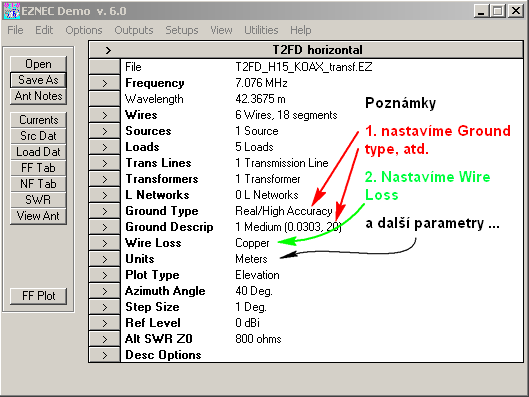Click the arrow button beside the T2FD horizontal title

click(x=108, y=50)
